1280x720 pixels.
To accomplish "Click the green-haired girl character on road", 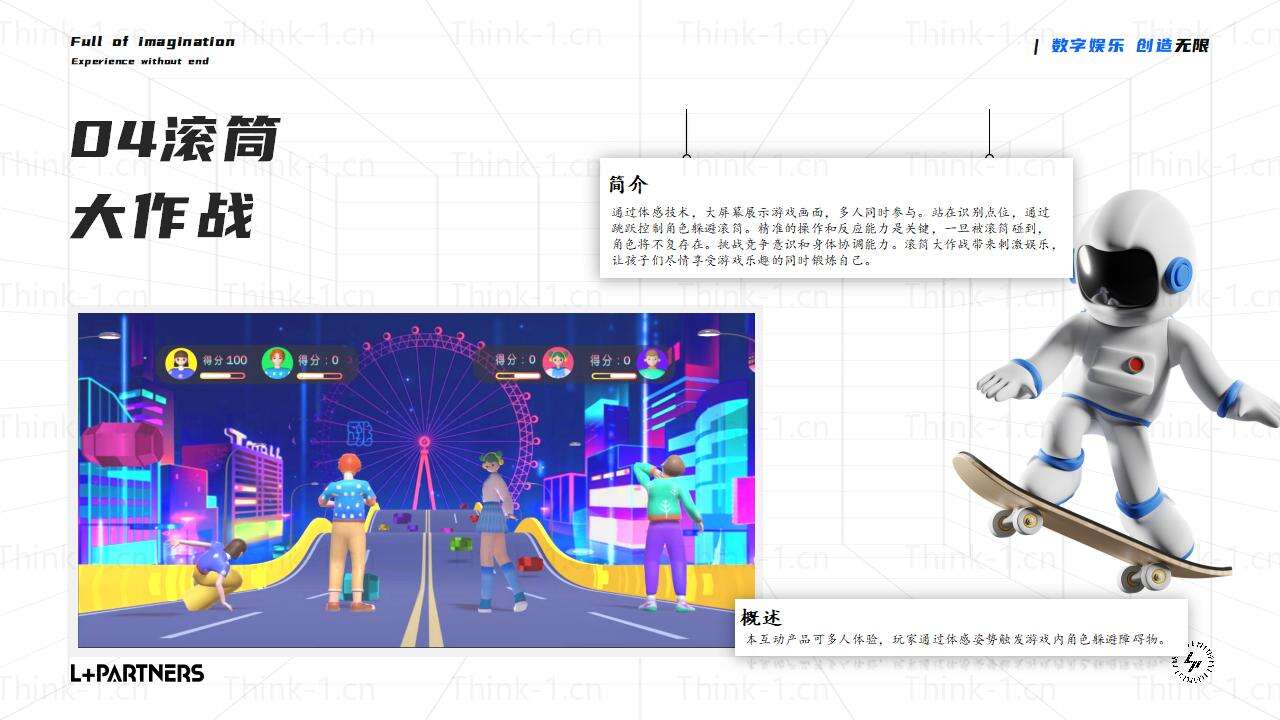I will coord(499,531).
